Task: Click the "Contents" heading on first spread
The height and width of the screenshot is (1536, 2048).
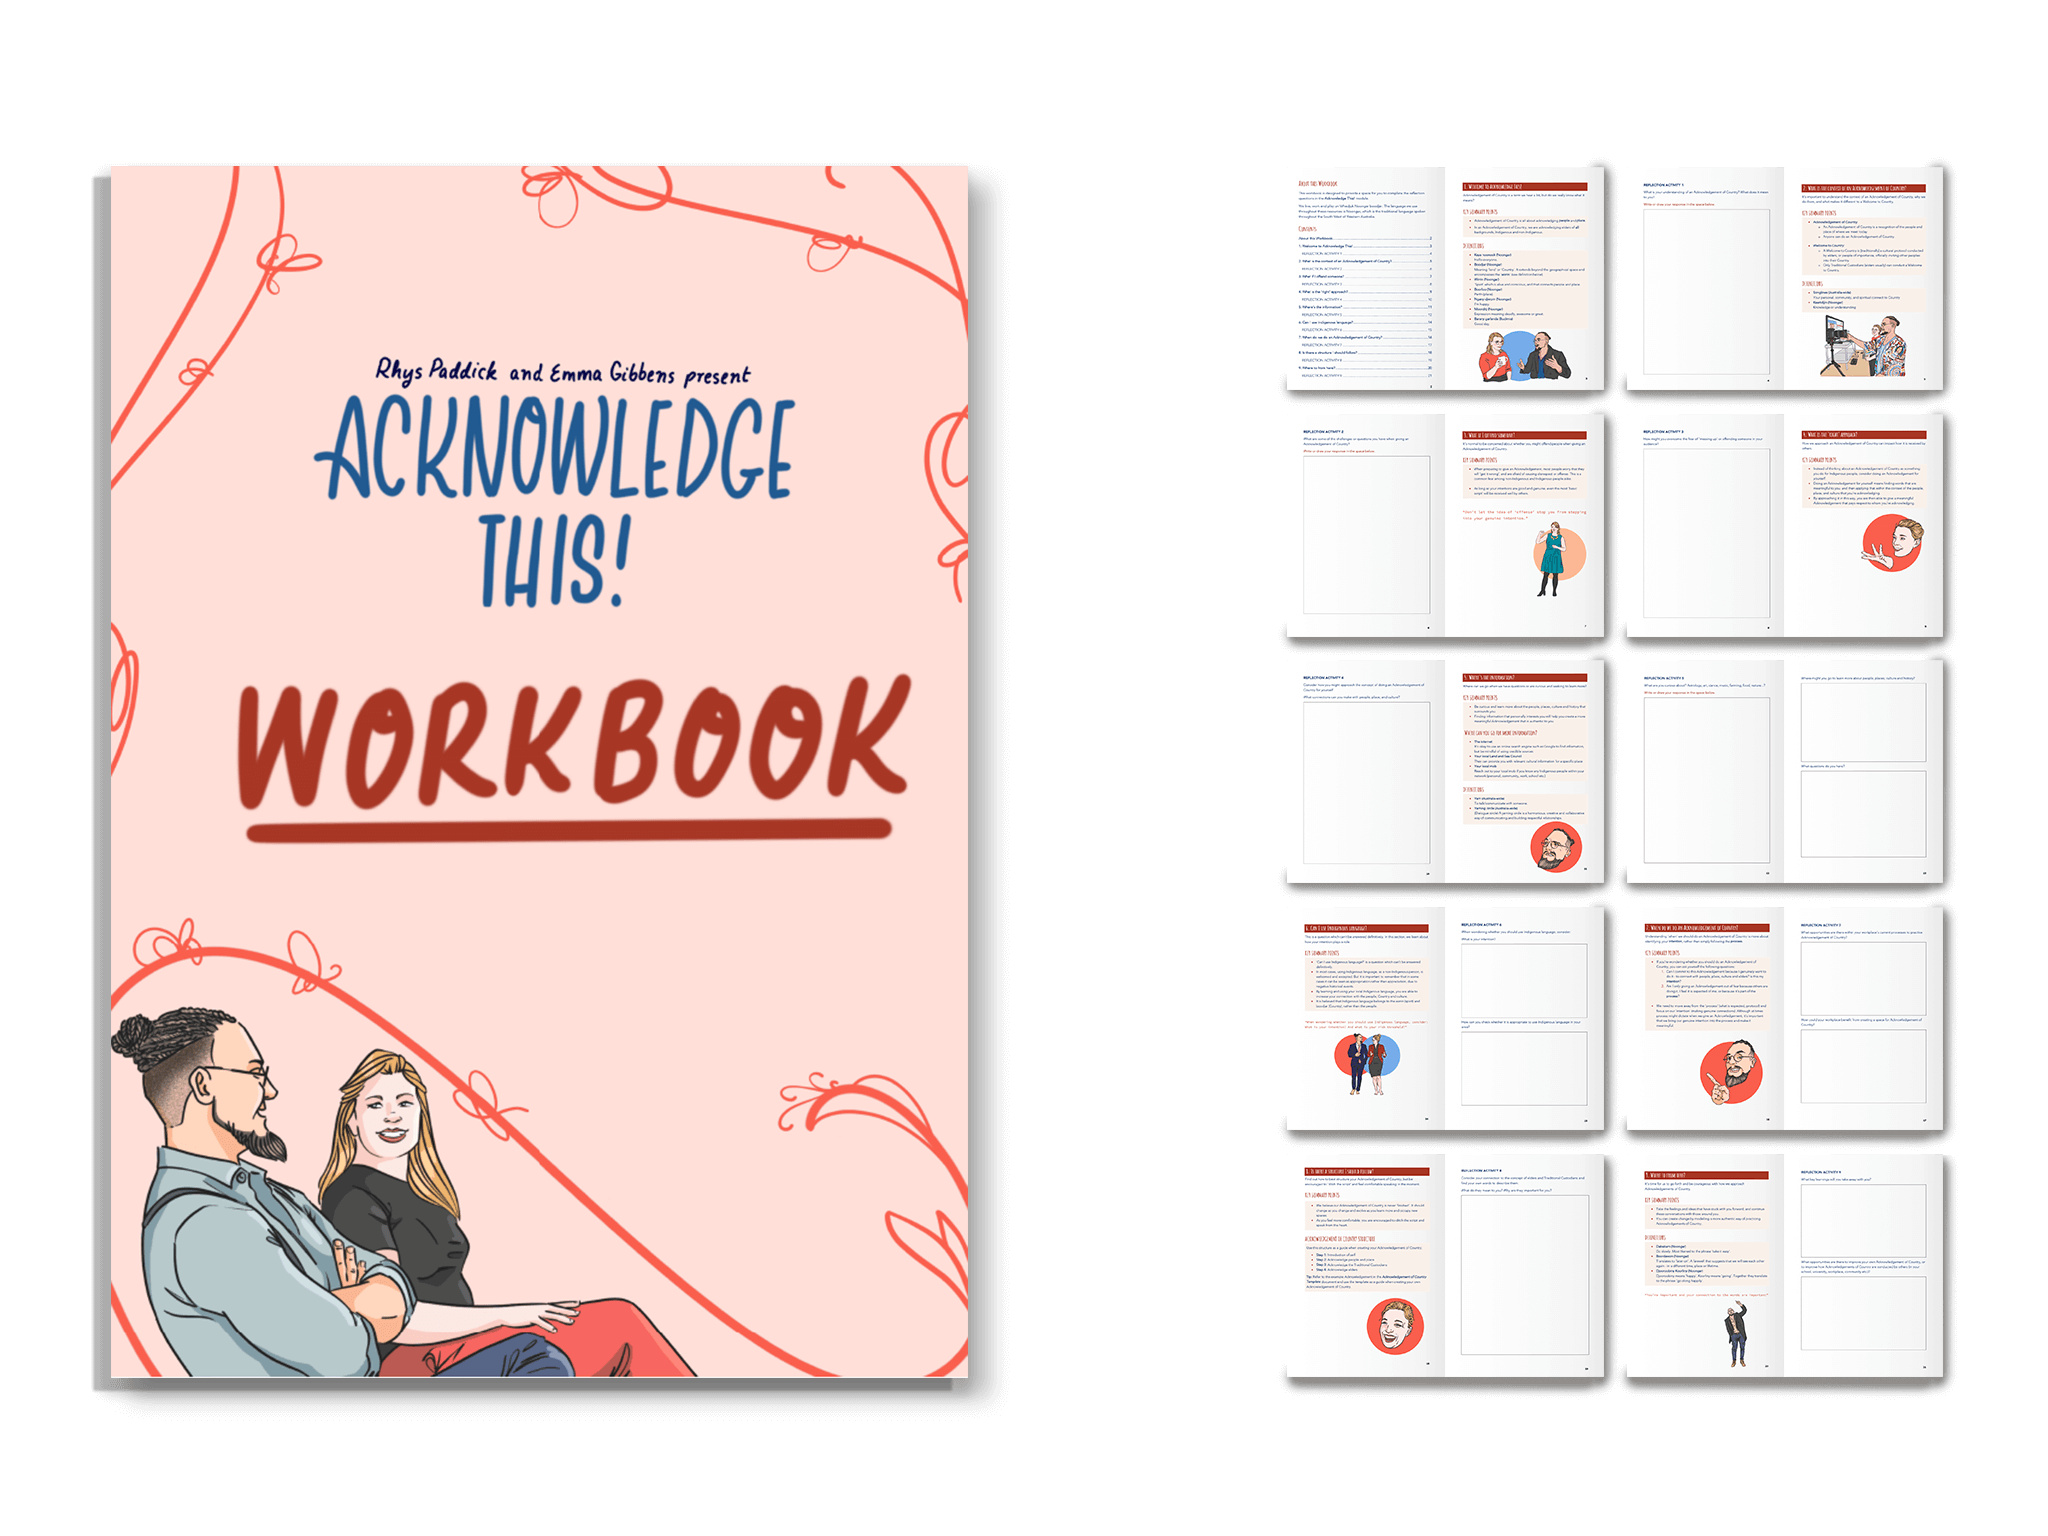Action: point(1307,229)
